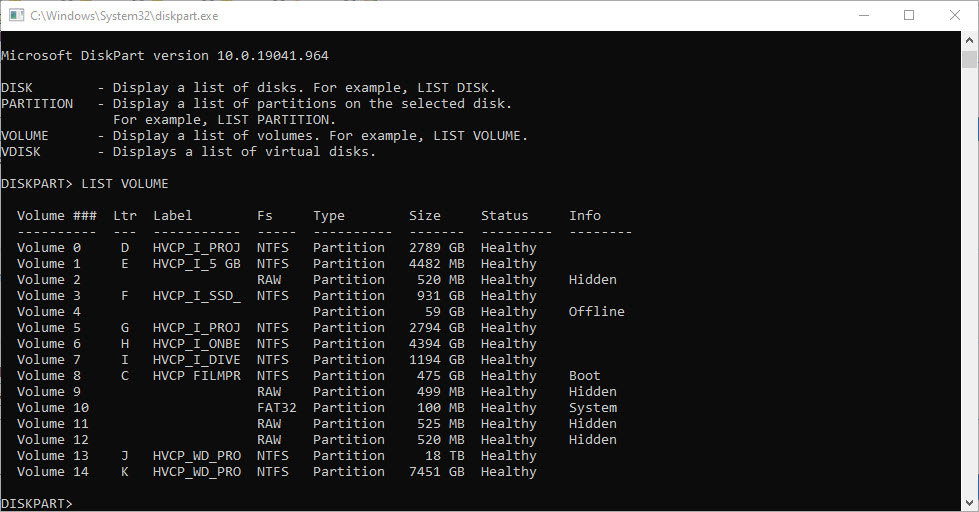Click the size value '18 TB'

click(445, 456)
